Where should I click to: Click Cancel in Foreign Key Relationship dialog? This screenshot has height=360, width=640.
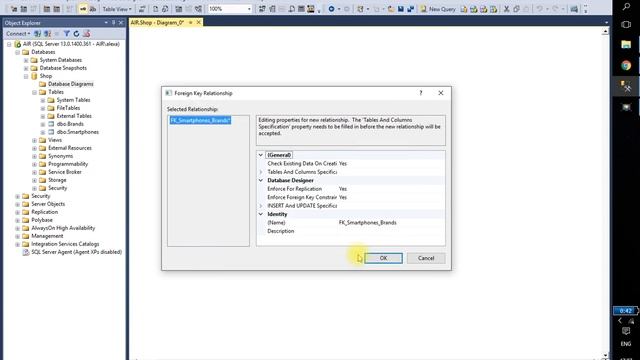click(426, 258)
